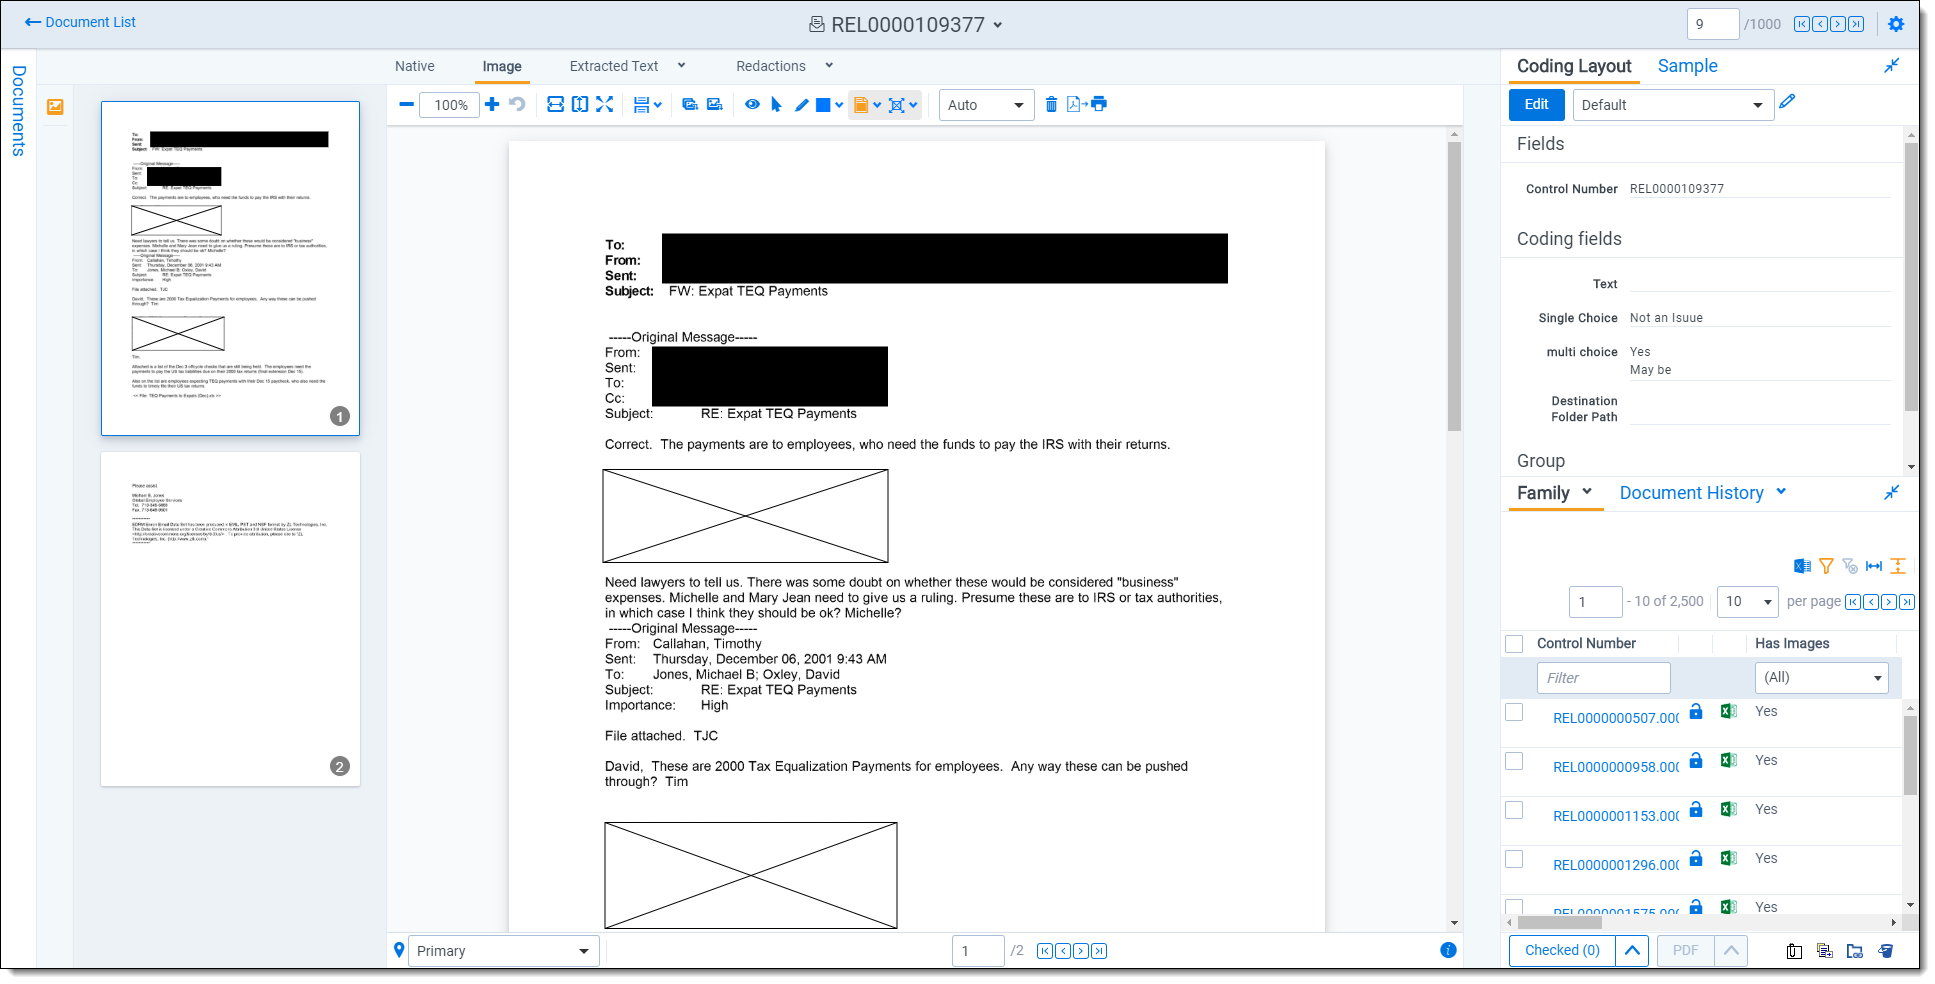Go back via Document List link
The width and height of the screenshot is (1935, 984).
coord(80,22)
